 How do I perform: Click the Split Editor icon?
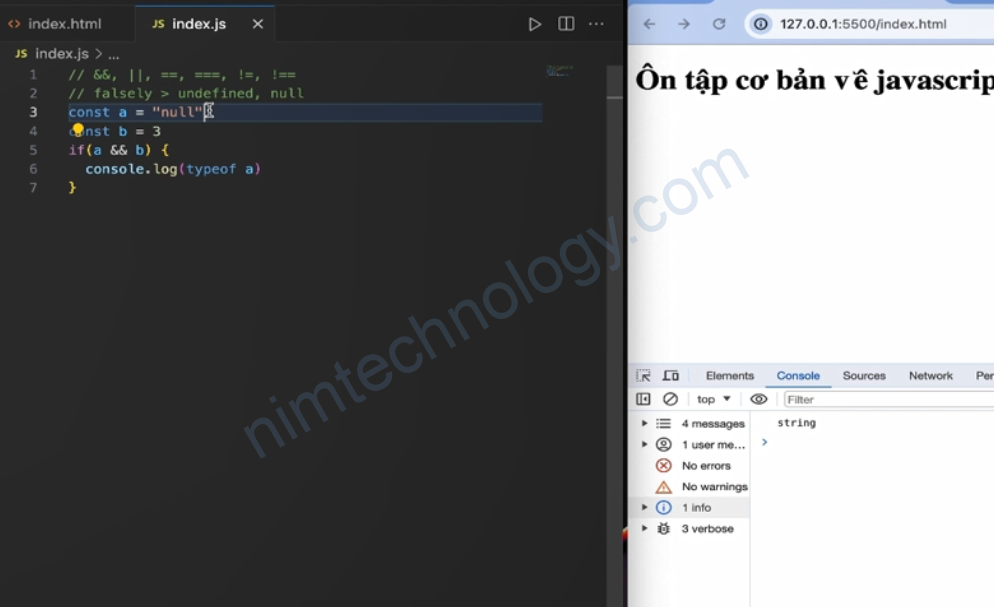pyautogui.click(x=566, y=24)
